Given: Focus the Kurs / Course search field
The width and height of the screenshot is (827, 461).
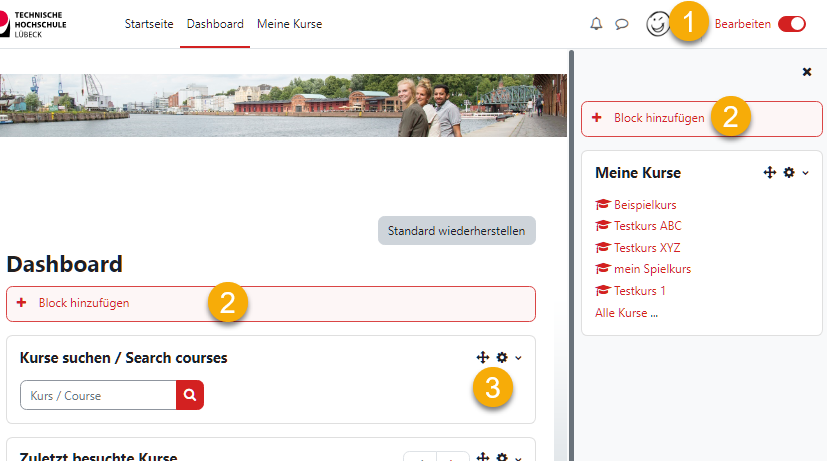Looking at the screenshot, I should tap(98, 395).
